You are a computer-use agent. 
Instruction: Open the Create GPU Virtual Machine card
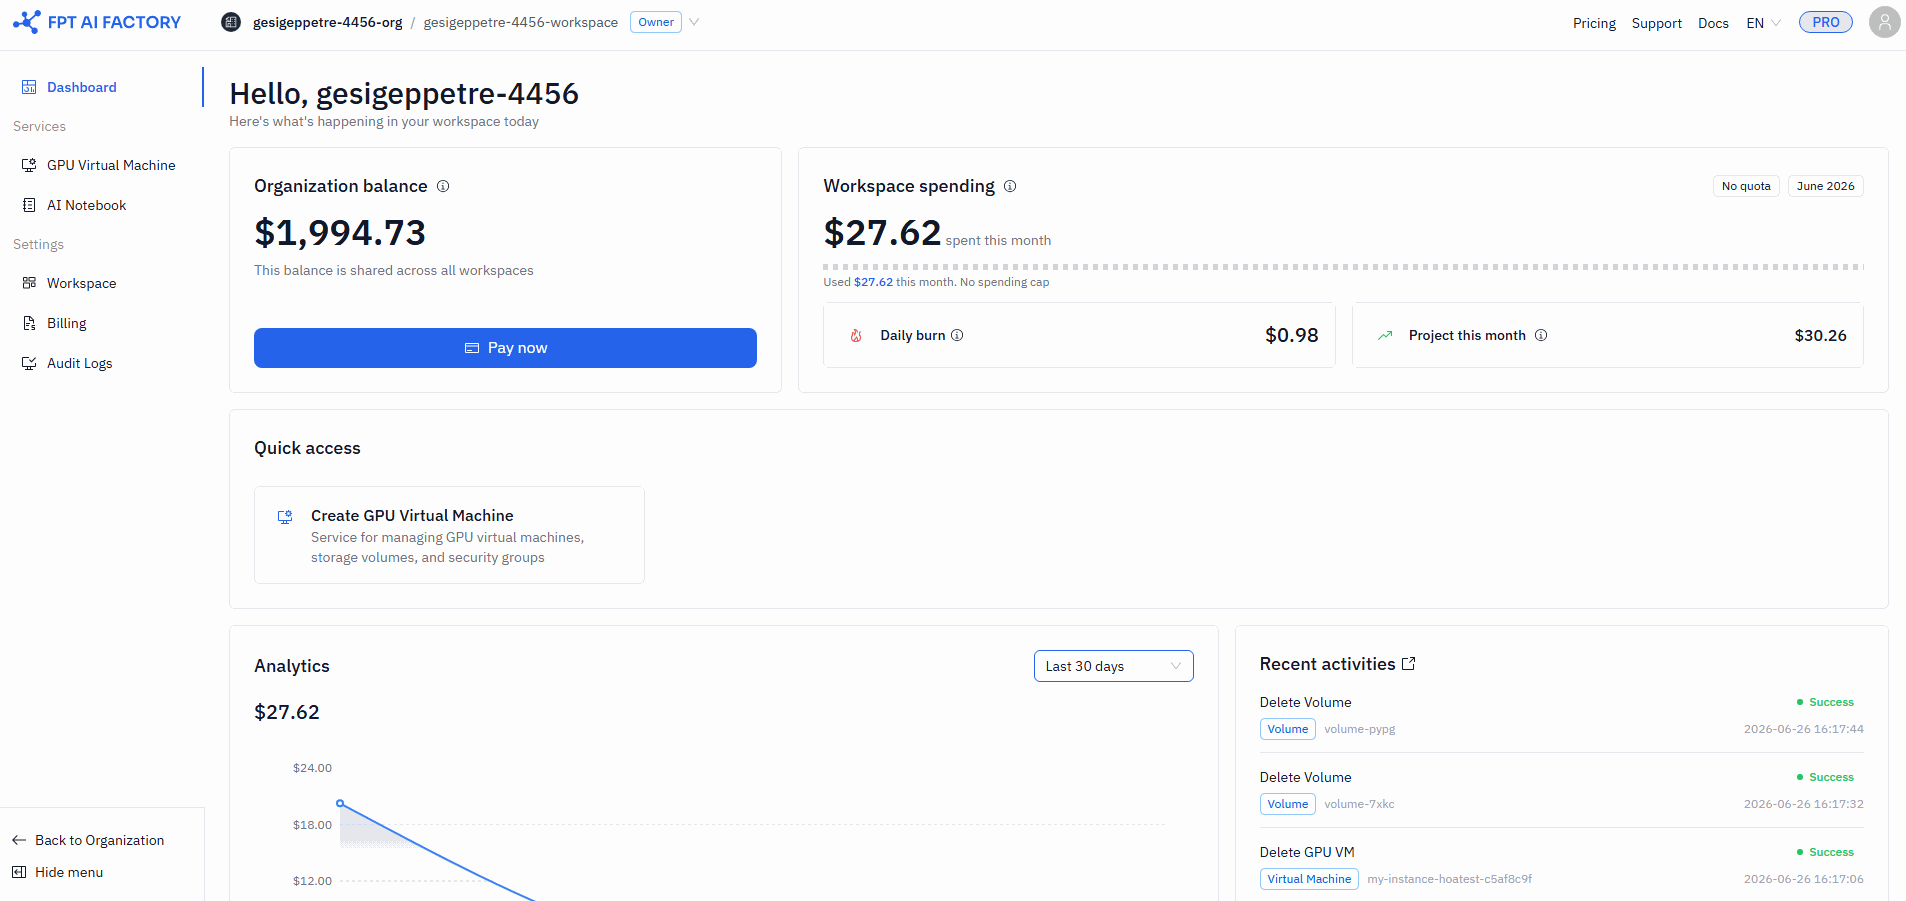point(449,535)
